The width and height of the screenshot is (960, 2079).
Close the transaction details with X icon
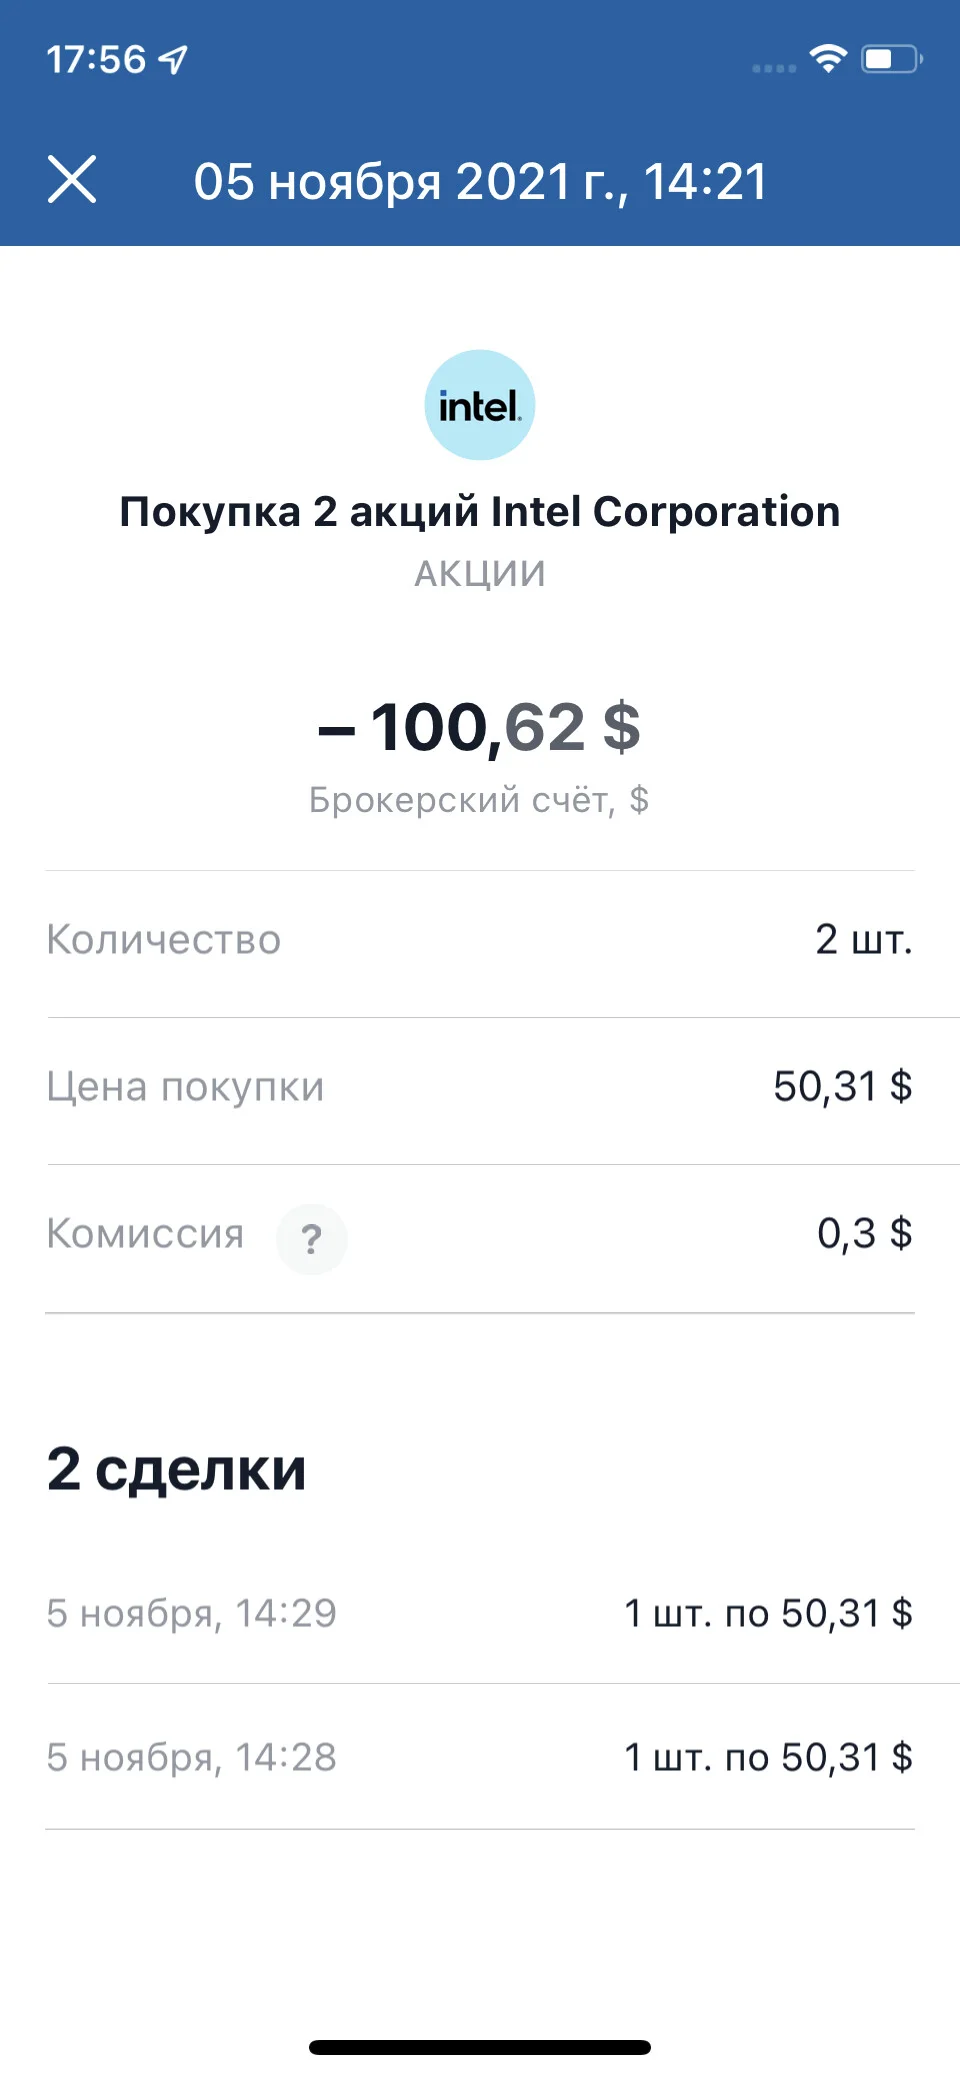pyautogui.click(x=72, y=180)
